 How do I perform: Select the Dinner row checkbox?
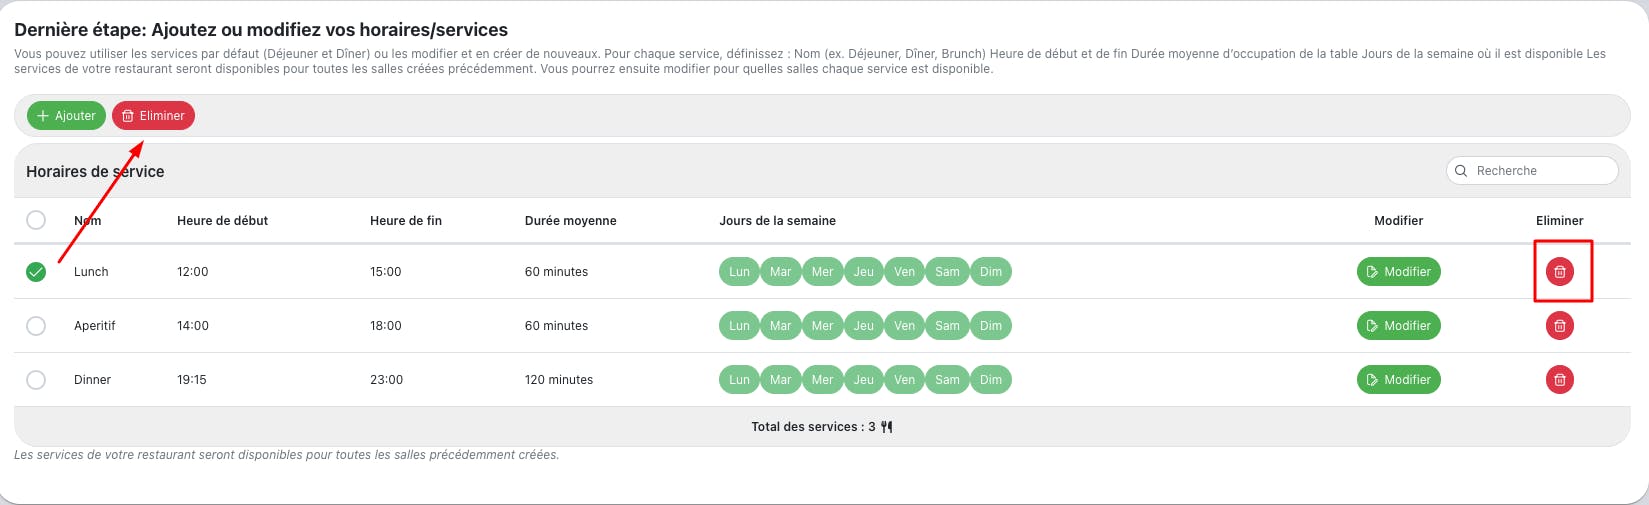(36, 379)
